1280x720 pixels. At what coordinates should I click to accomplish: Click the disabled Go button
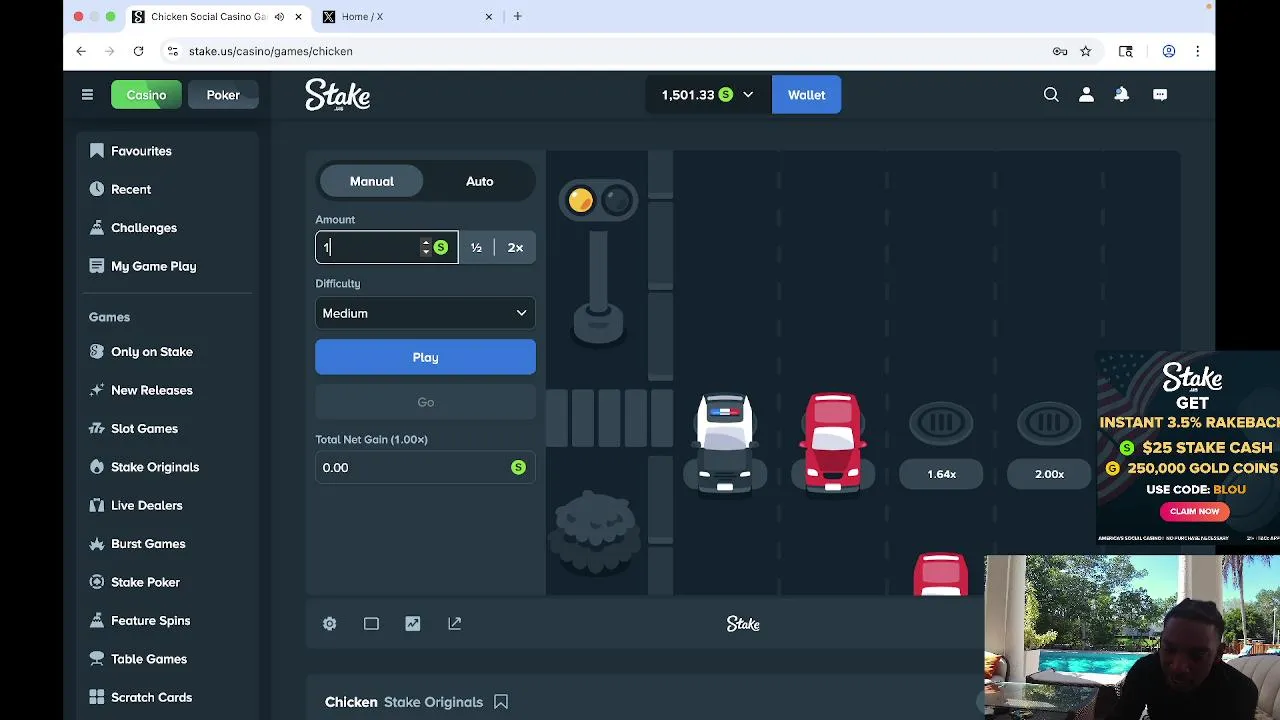click(425, 402)
